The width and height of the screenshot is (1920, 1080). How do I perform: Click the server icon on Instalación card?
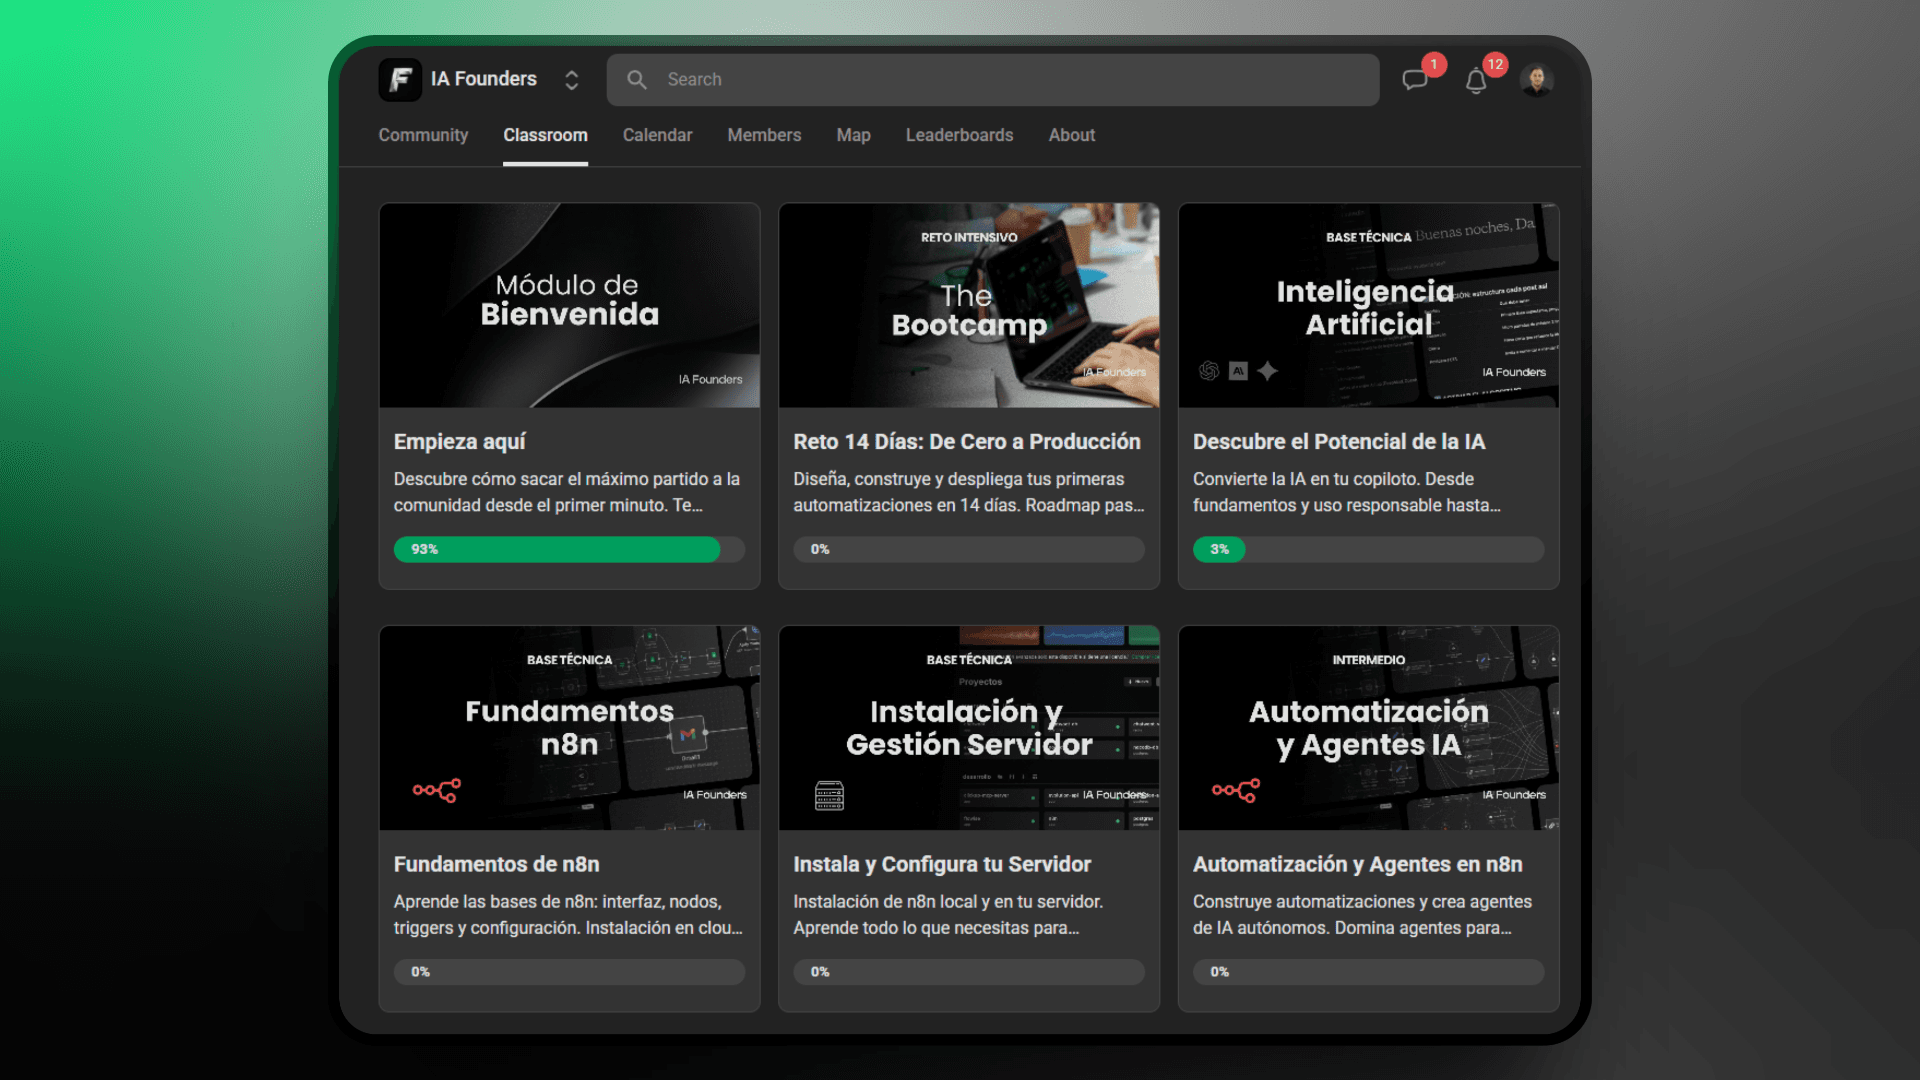829,795
